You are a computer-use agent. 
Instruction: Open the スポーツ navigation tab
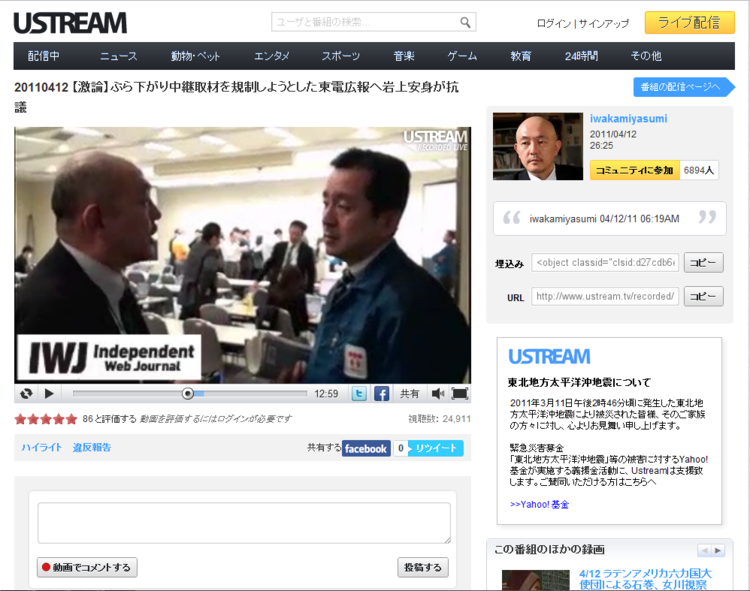341,56
